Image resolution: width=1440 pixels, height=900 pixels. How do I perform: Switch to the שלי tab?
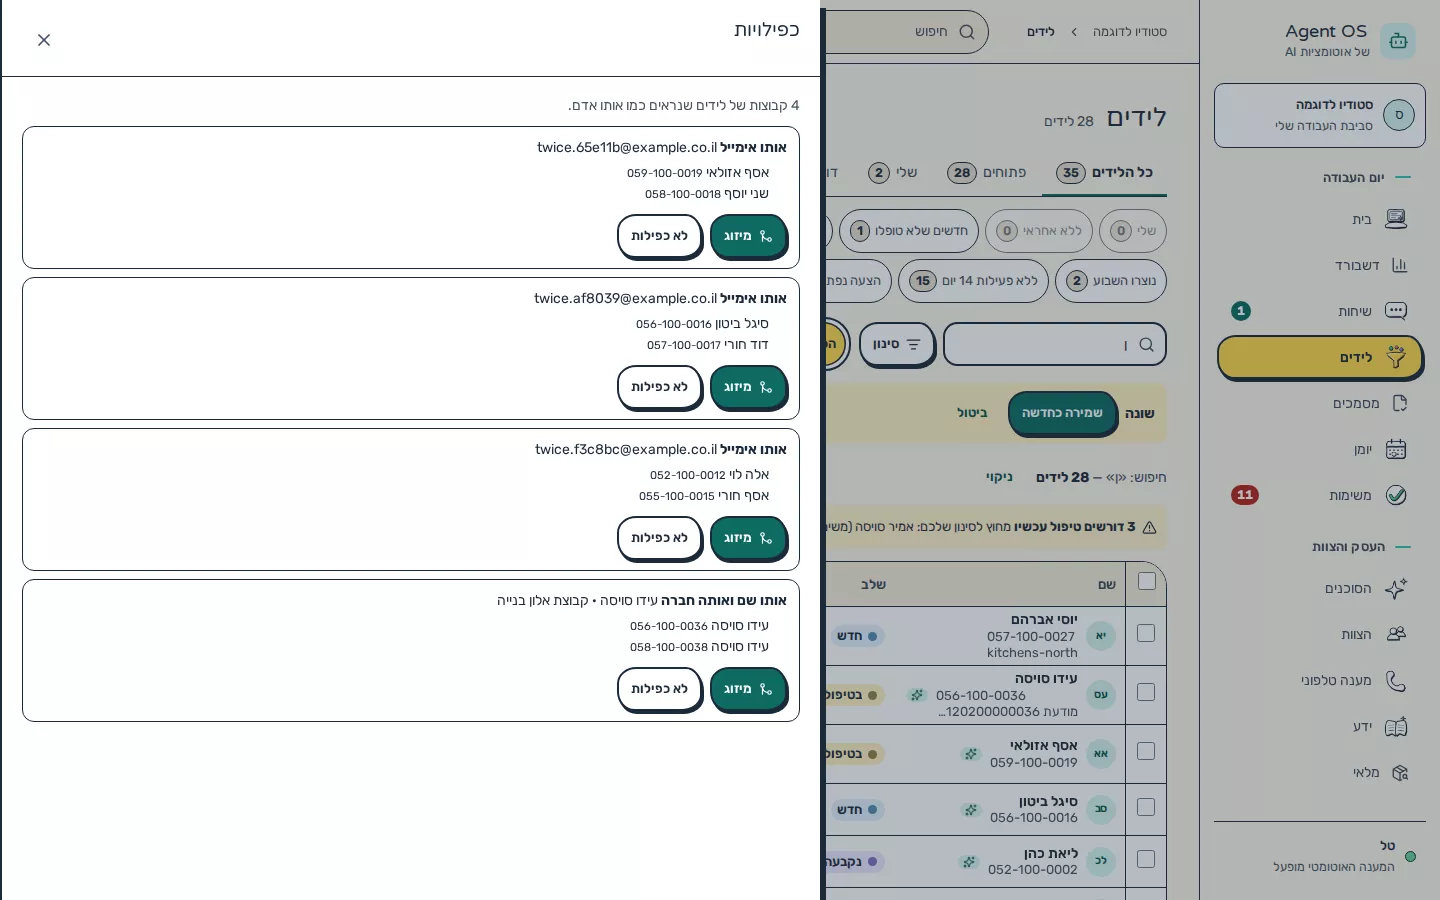pyautogui.click(x=893, y=173)
